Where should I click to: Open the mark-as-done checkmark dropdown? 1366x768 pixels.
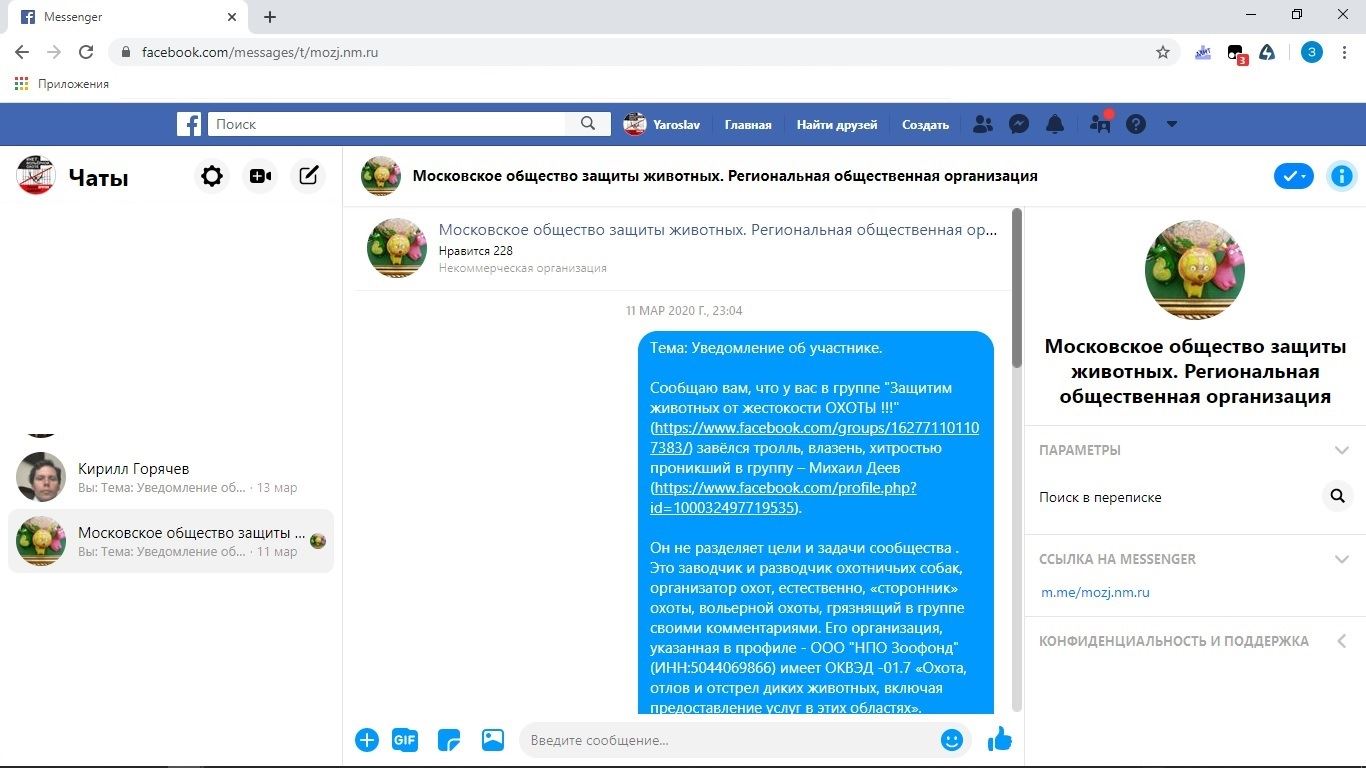pos(1294,176)
